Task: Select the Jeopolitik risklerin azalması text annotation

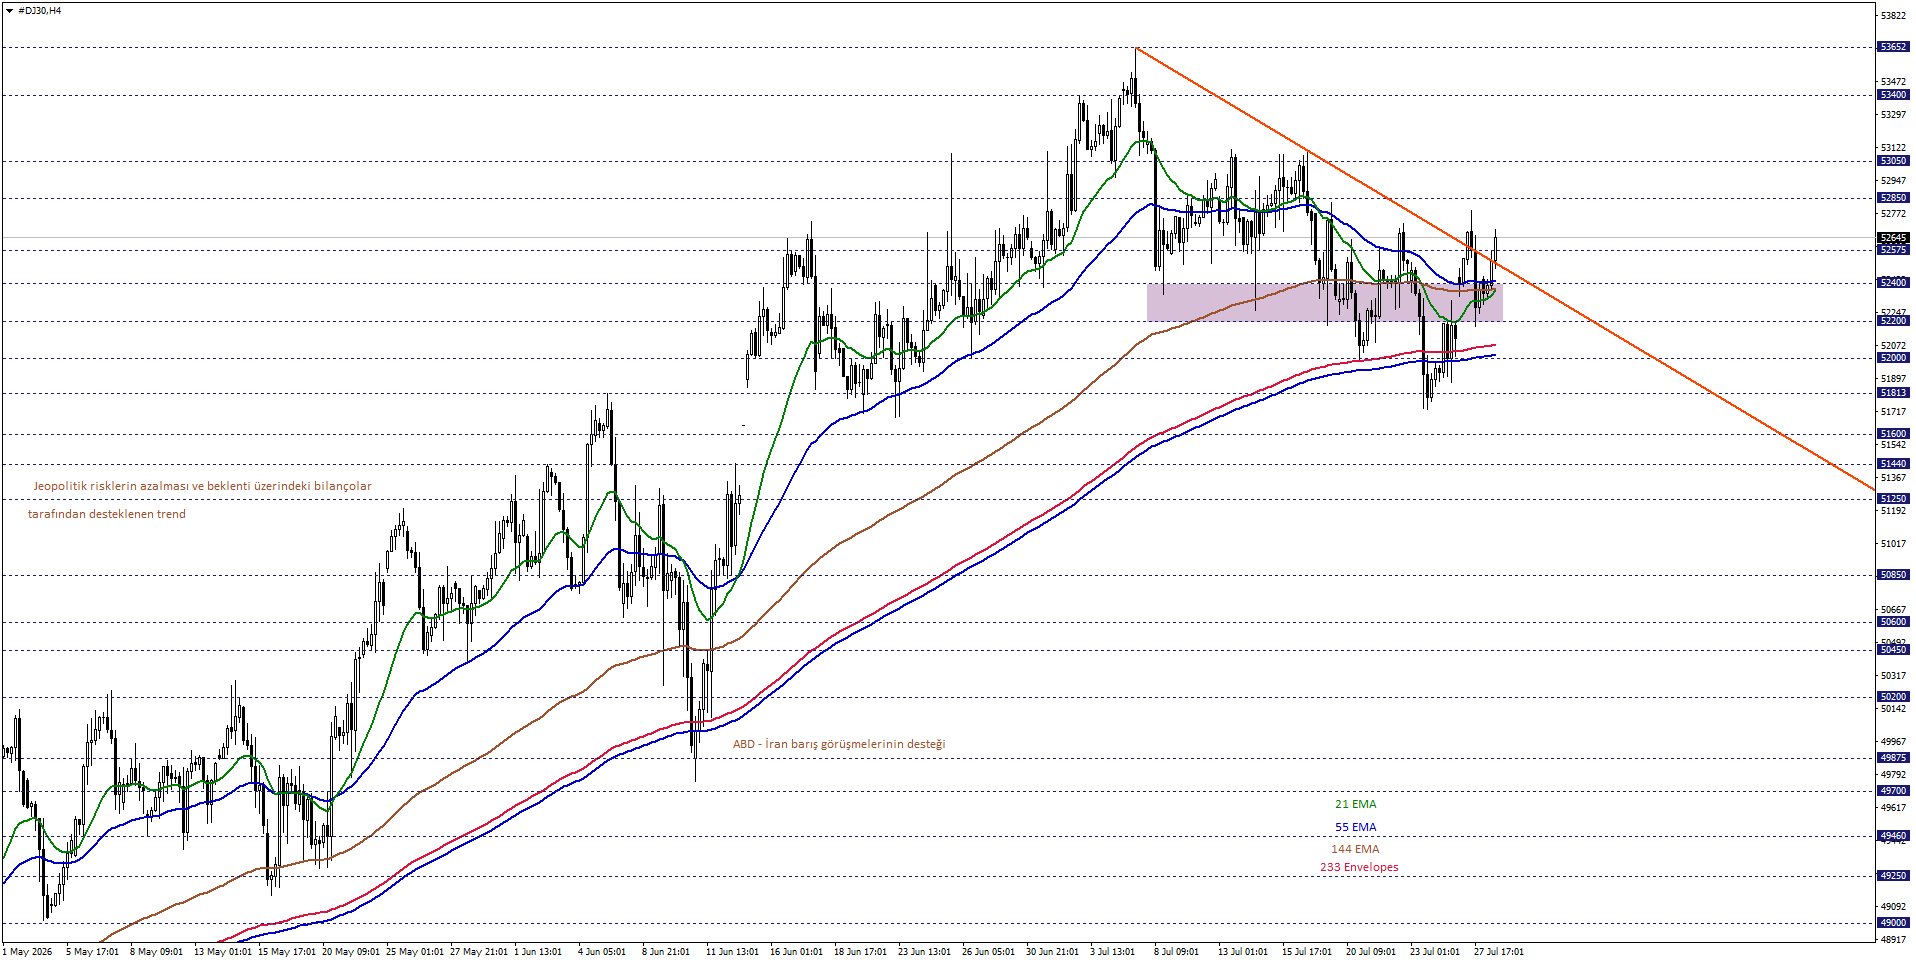Action: click(202, 486)
